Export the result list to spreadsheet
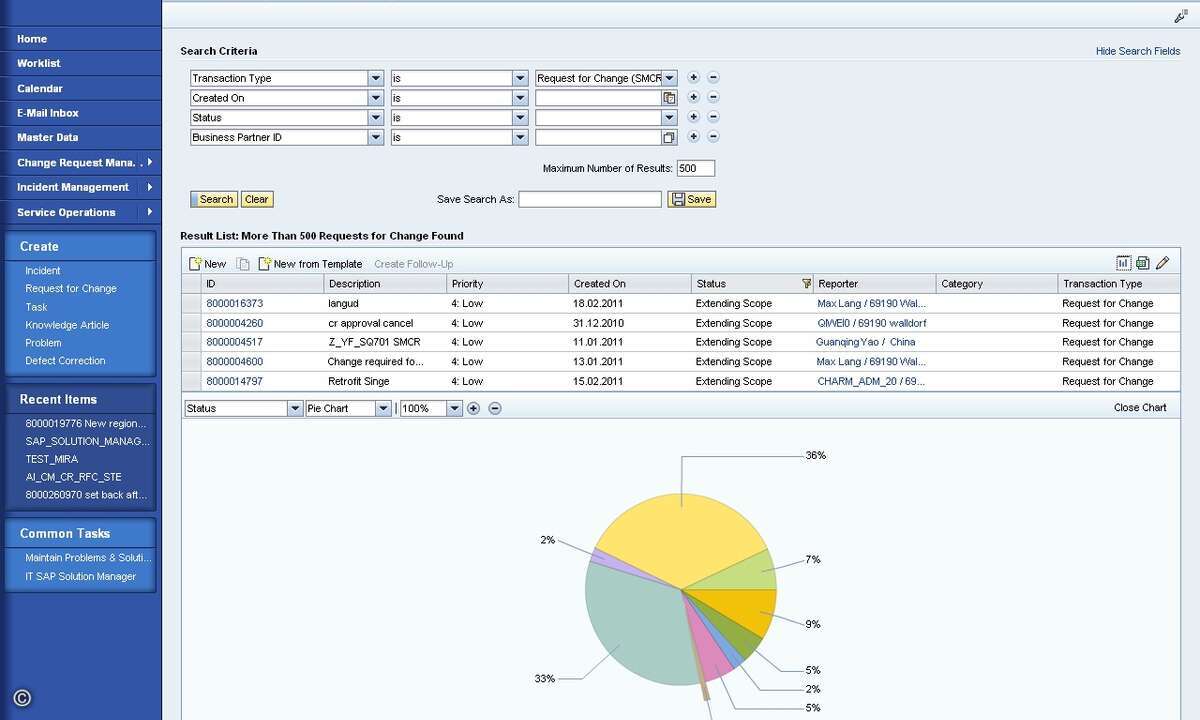The image size is (1200, 720). click(1142, 263)
